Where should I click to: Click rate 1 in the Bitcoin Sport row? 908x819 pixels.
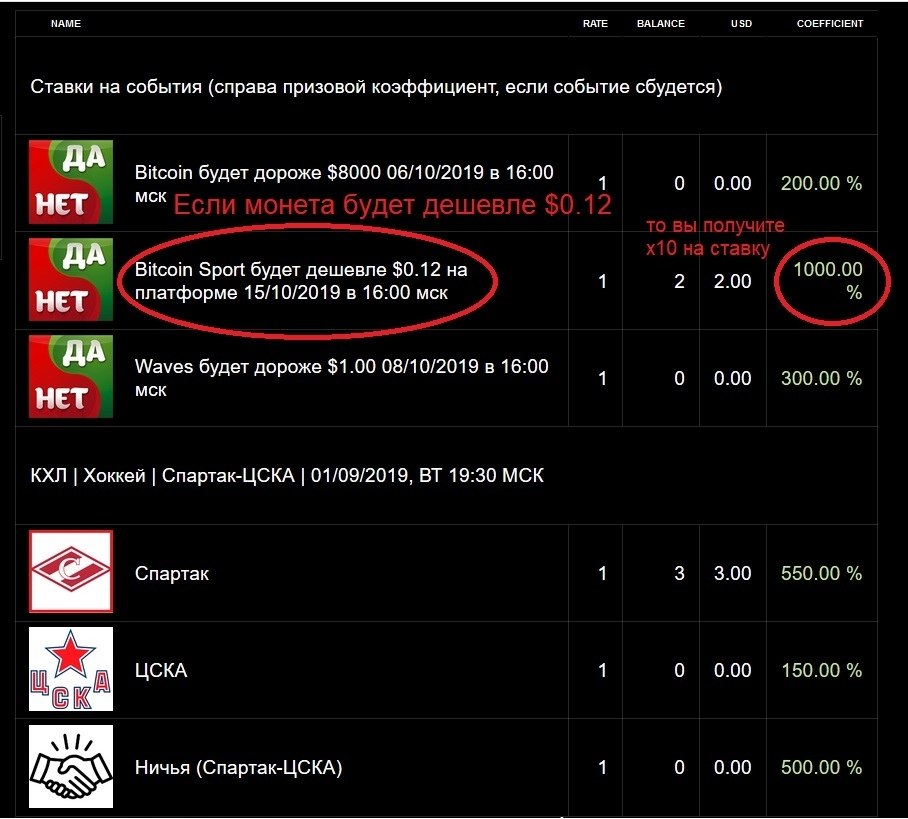pyautogui.click(x=602, y=281)
